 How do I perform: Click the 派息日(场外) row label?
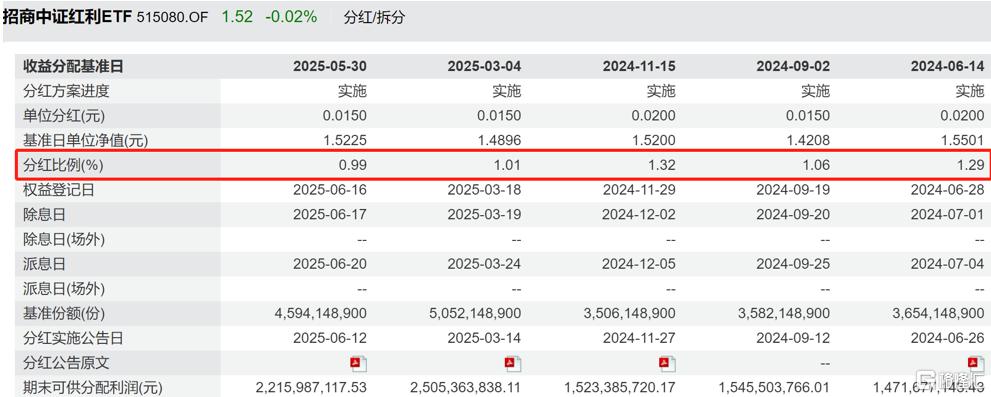pyautogui.click(x=64, y=289)
